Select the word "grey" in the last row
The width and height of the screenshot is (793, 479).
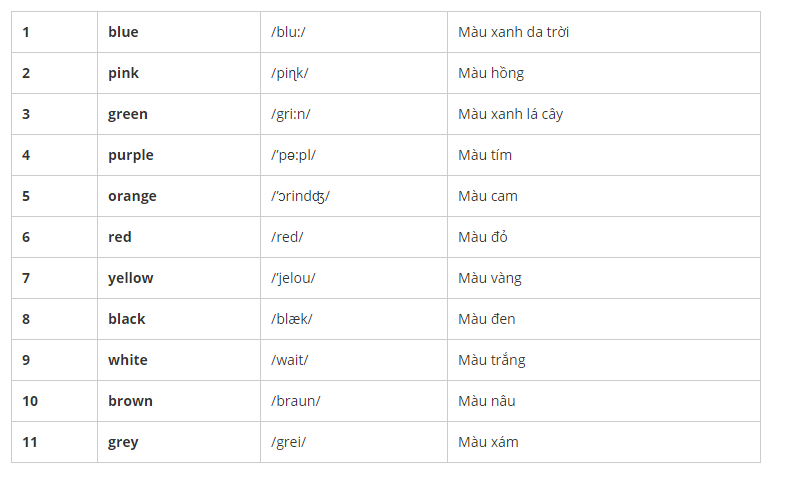click(x=123, y=442)
